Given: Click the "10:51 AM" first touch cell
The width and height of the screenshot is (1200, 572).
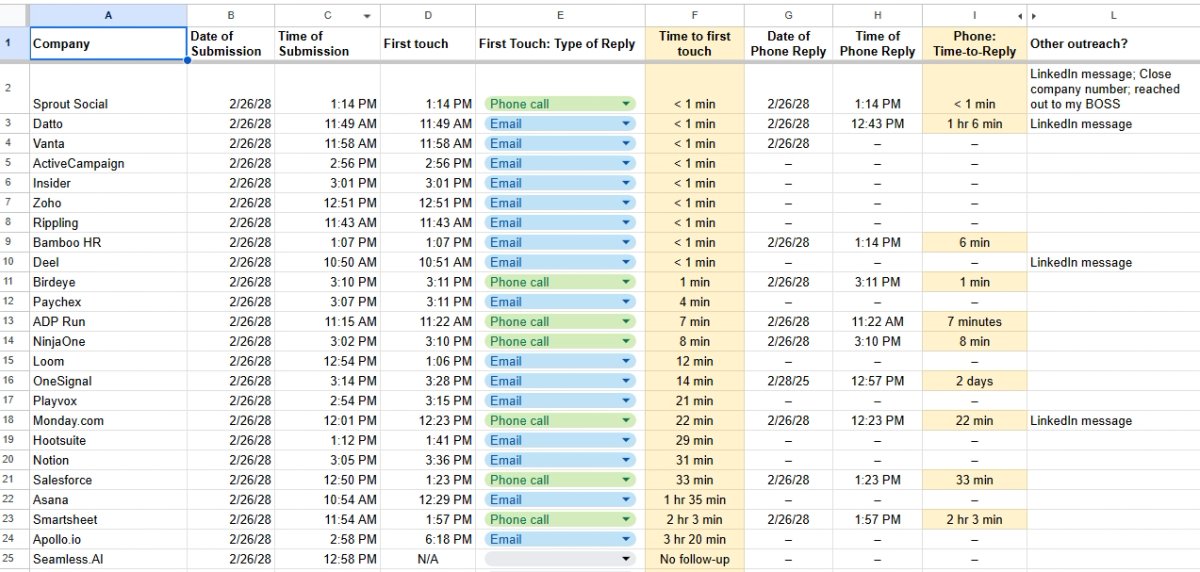Looking at the screenshot, I should tap(428, 262).
